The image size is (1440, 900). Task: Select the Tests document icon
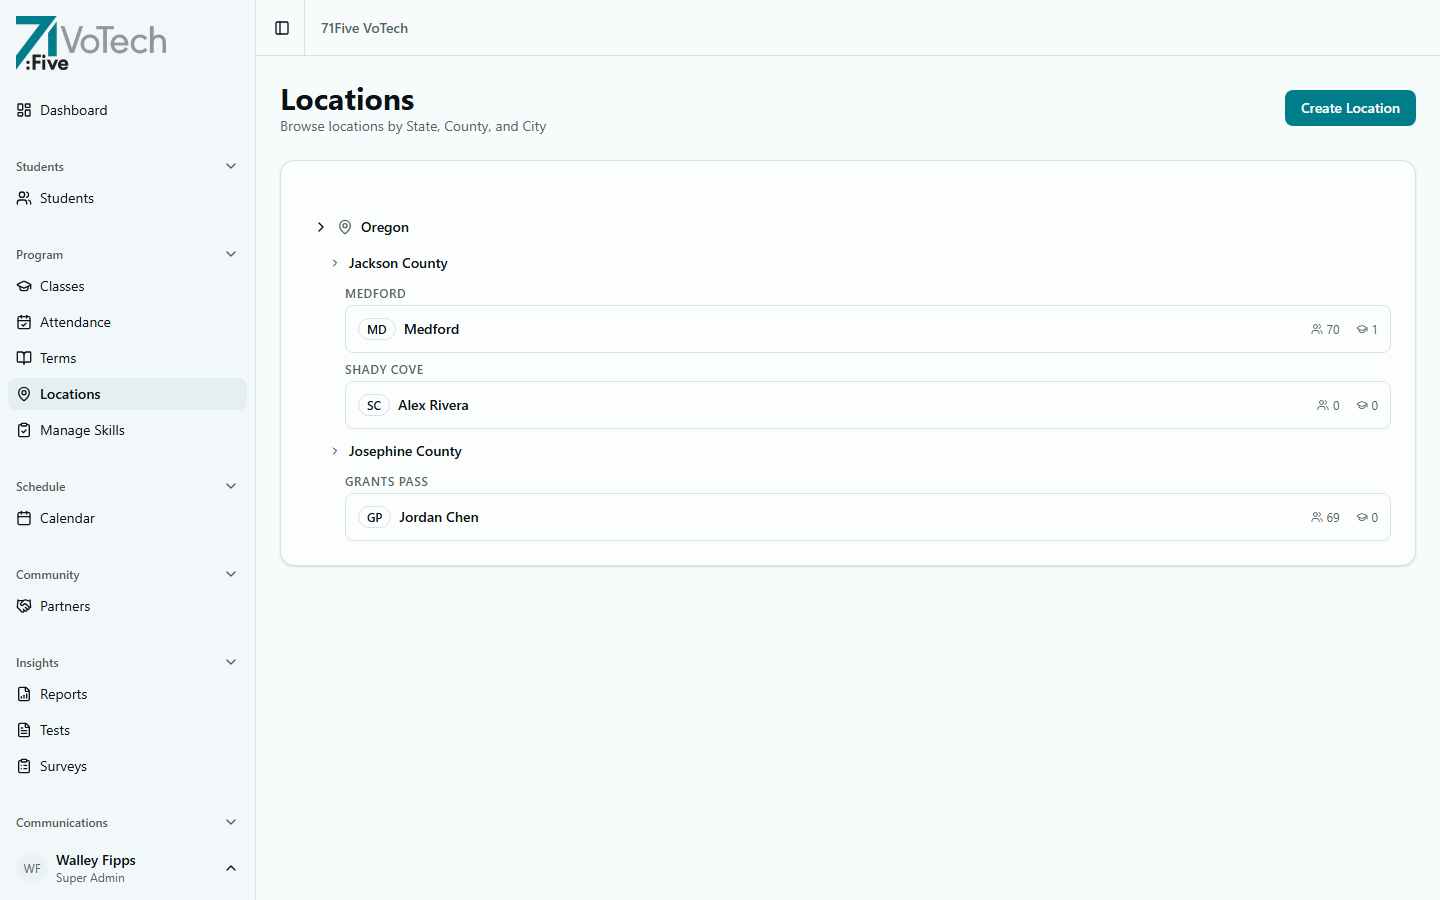click(x=23, y=730)
